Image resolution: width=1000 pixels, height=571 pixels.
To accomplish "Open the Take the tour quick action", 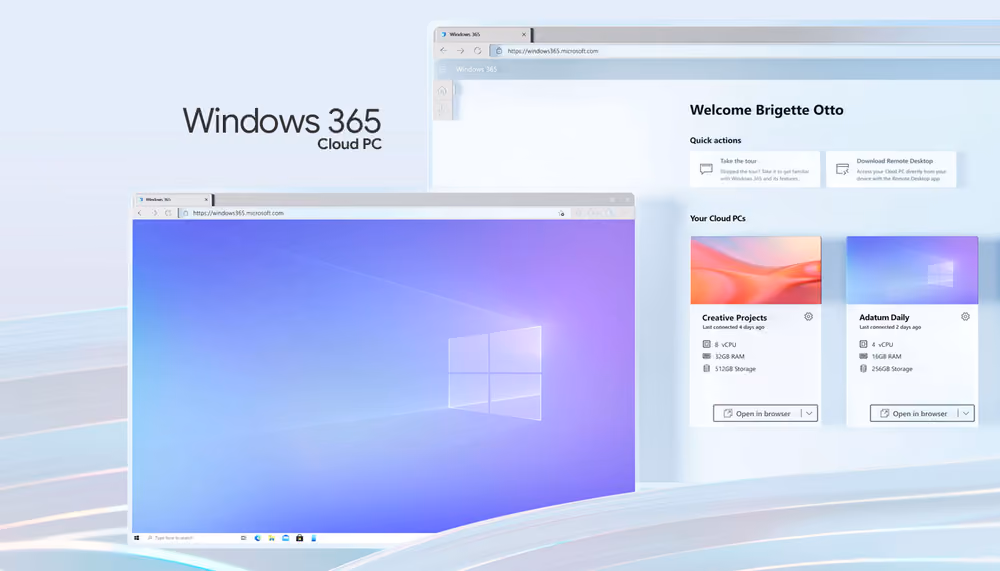I will coord(754,169).
